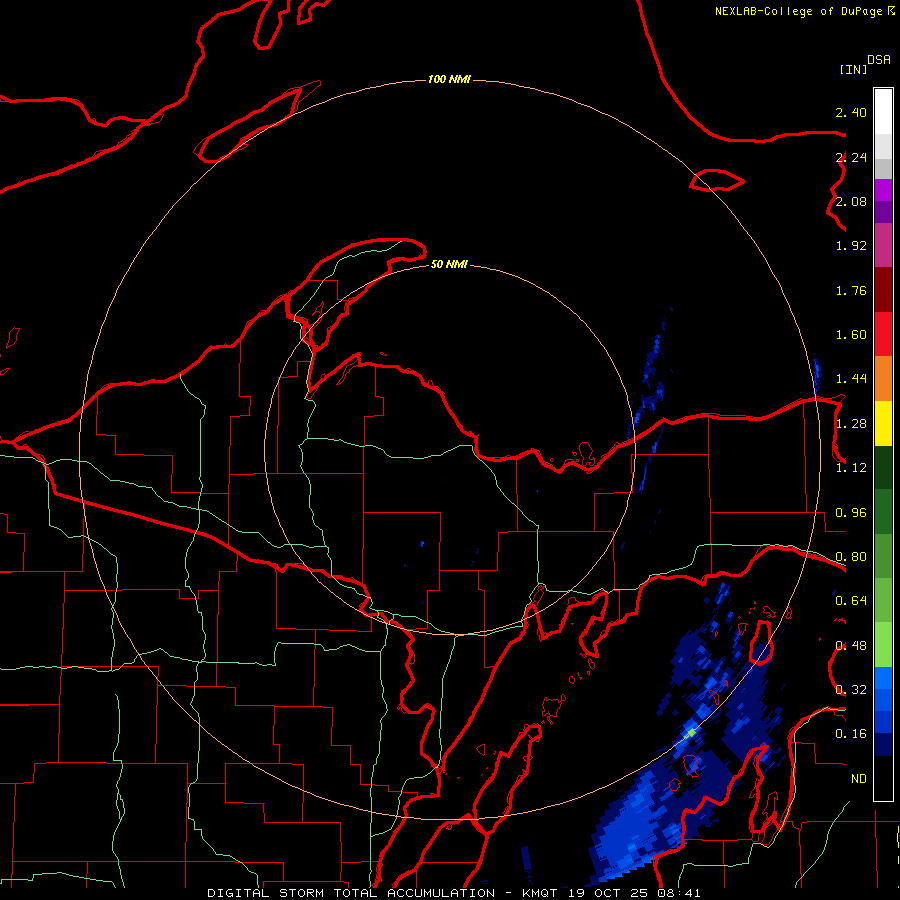900x900 pixels.
Task: Click the 1.44 legend value
Action: coord(851,379)
